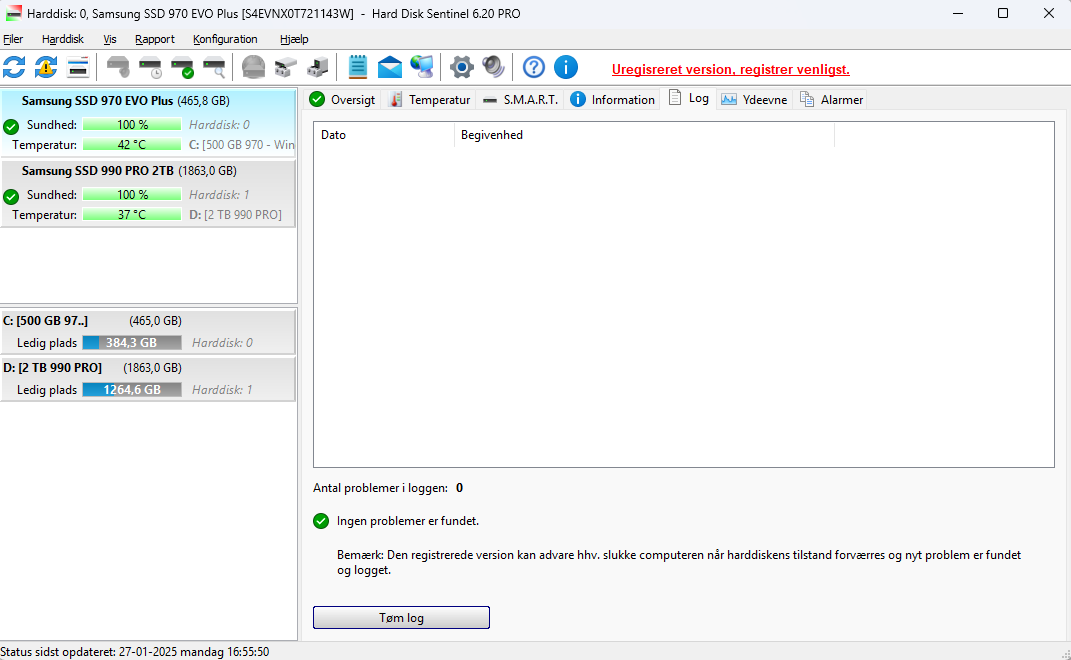Viewport: 1071px width, 660px height.
Task: Click the 37 °C temperature bar
Action: [x=132, y=215]
